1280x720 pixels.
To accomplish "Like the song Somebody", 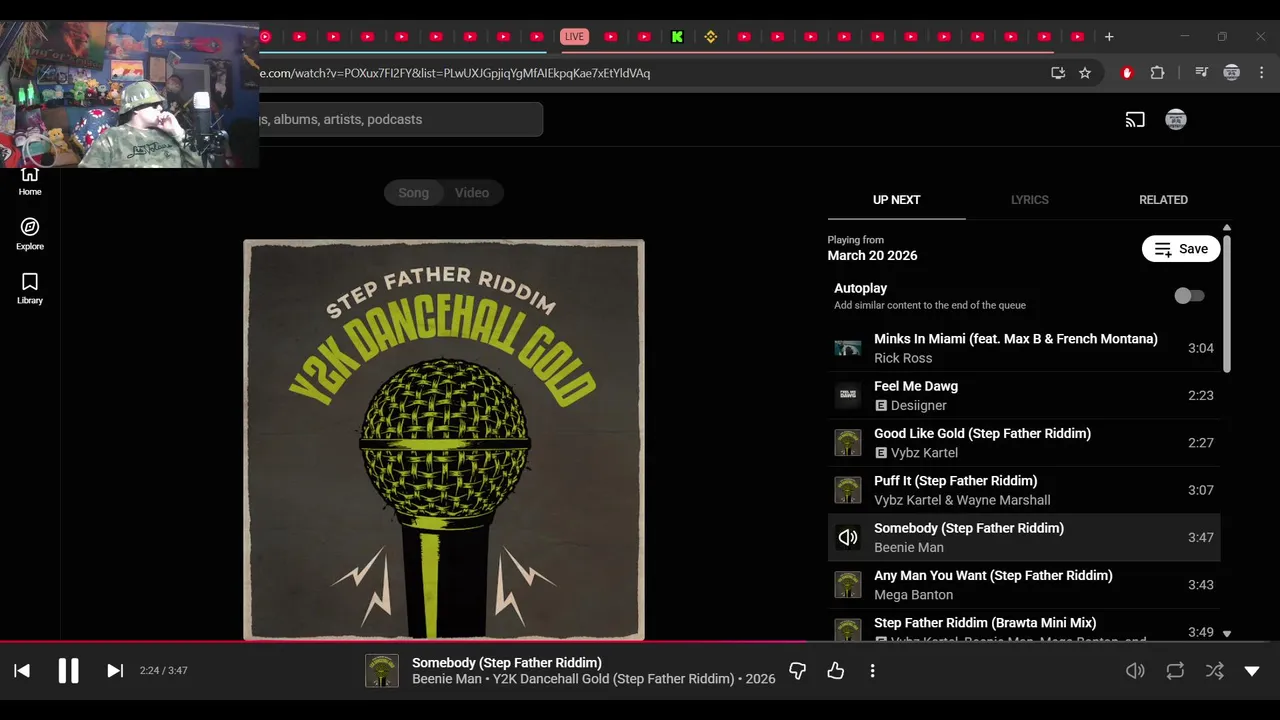I will 836,671.
